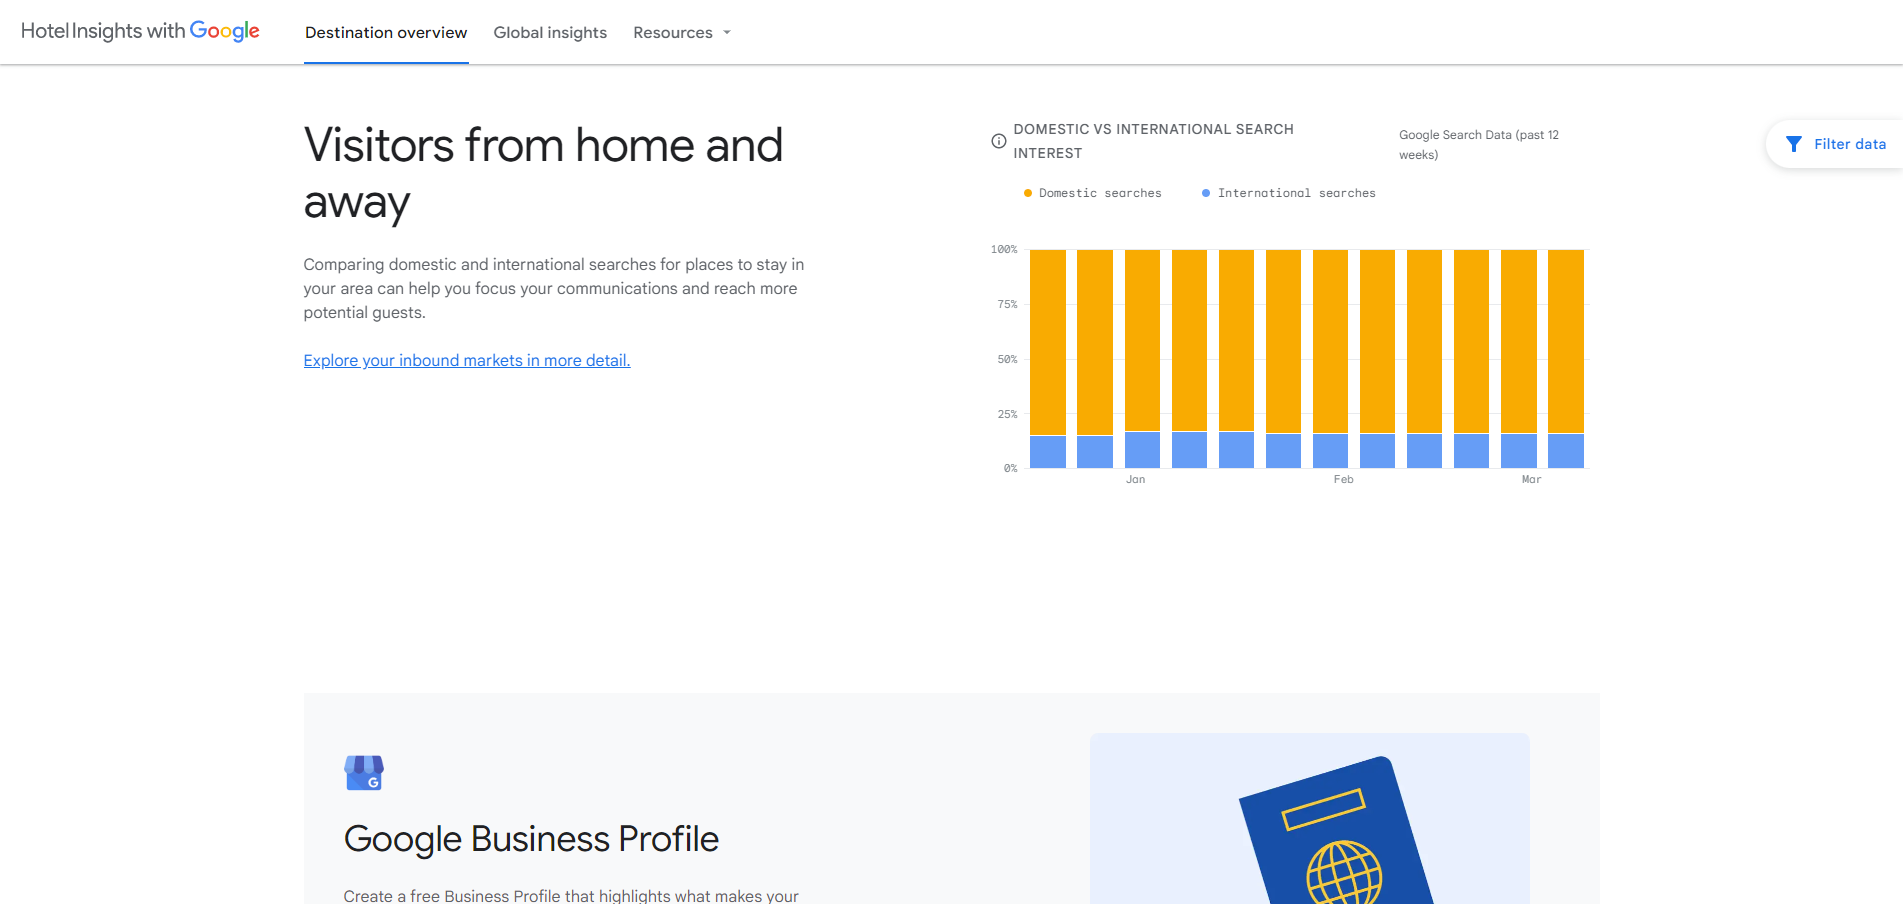
Task: Click the 'Comparing domestic and international searches' paragraph
Action: click(x=554, y=288)
